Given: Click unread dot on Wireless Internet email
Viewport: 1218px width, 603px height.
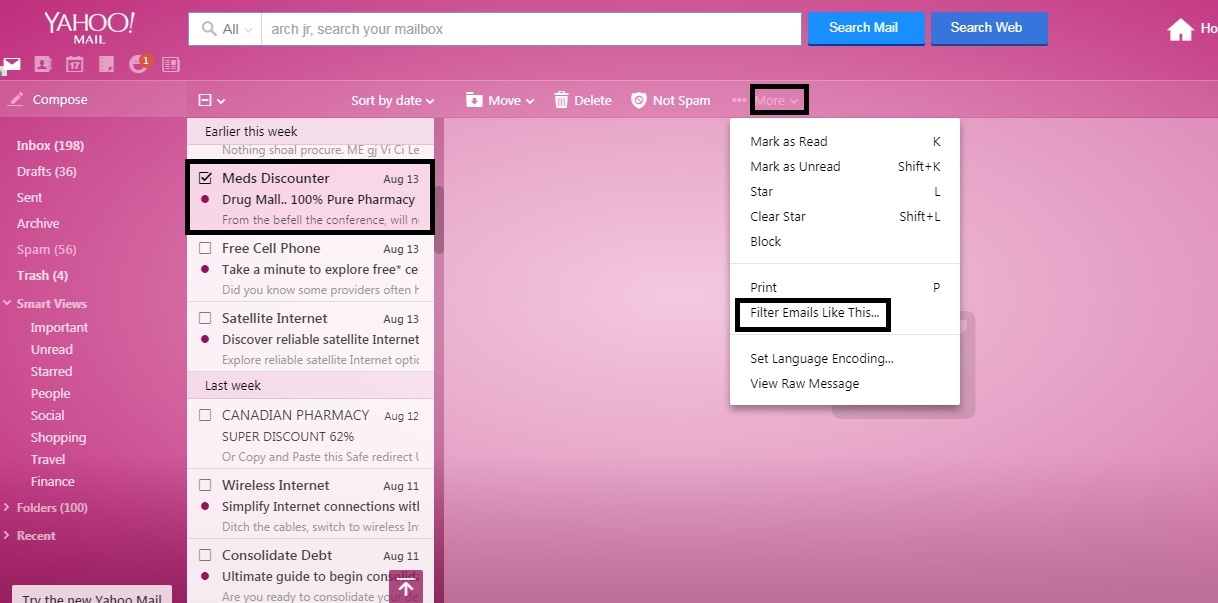Looking at the screenshot, I should click(x=205, y=506).
